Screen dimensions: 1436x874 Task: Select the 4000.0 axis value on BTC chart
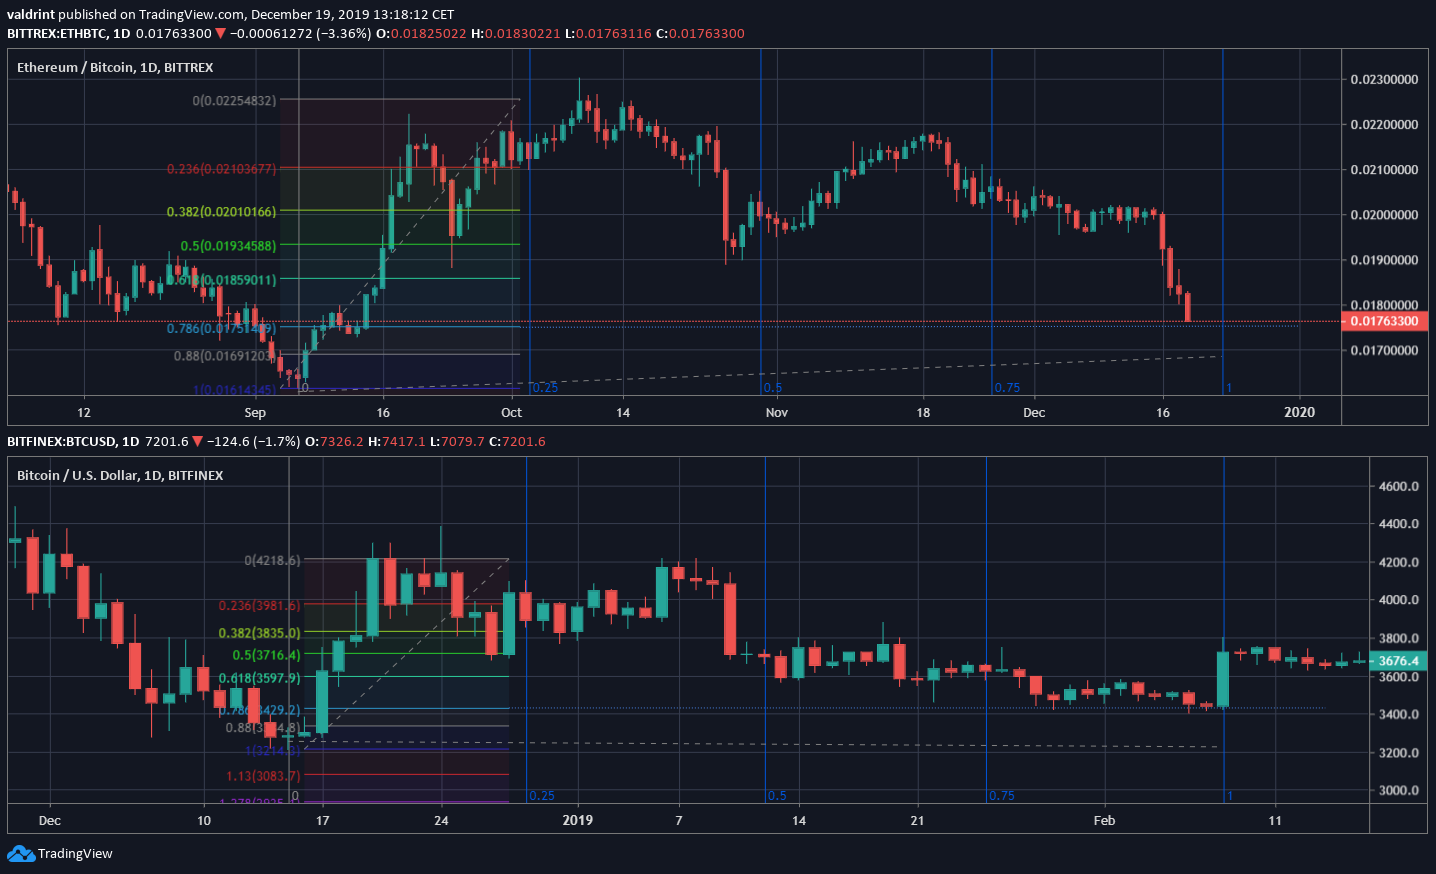pyautogui.click(x=1399, y=600)
